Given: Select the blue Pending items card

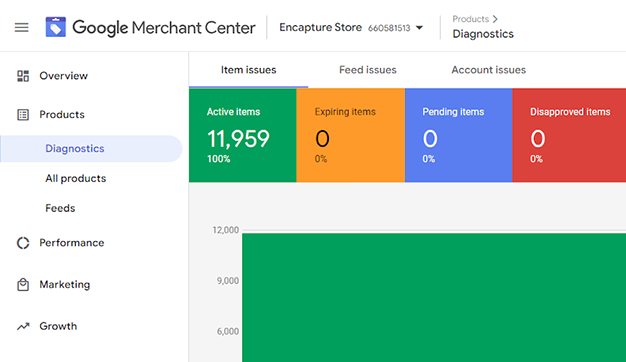Looking at the screenshot, I should 459,135.
